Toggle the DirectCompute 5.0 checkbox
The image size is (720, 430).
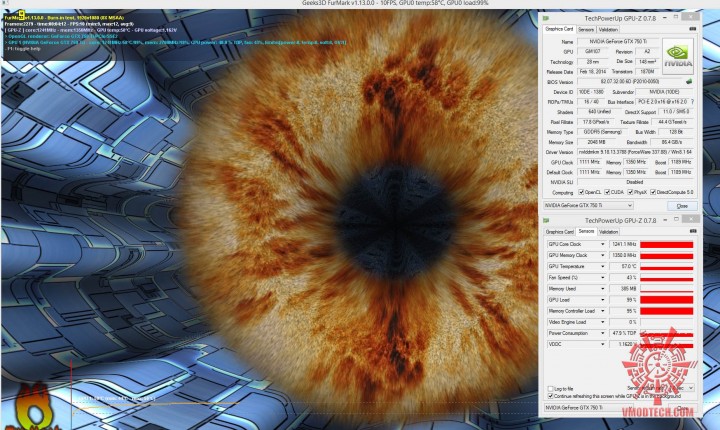(653, 192)
